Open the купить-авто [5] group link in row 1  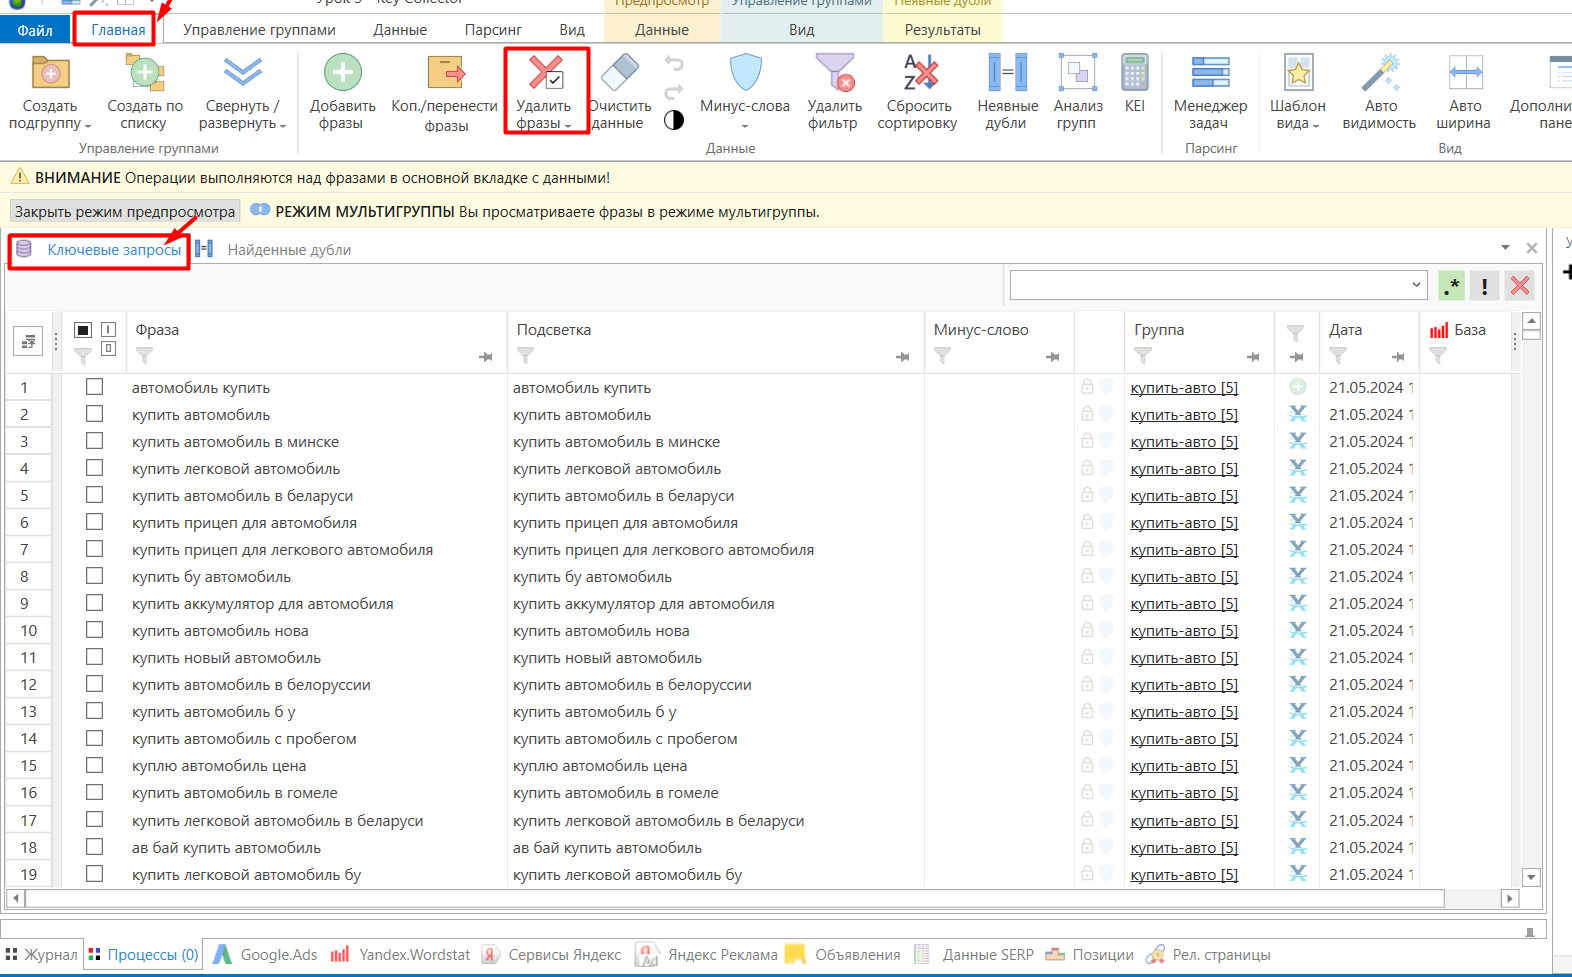click(1184, 388)
